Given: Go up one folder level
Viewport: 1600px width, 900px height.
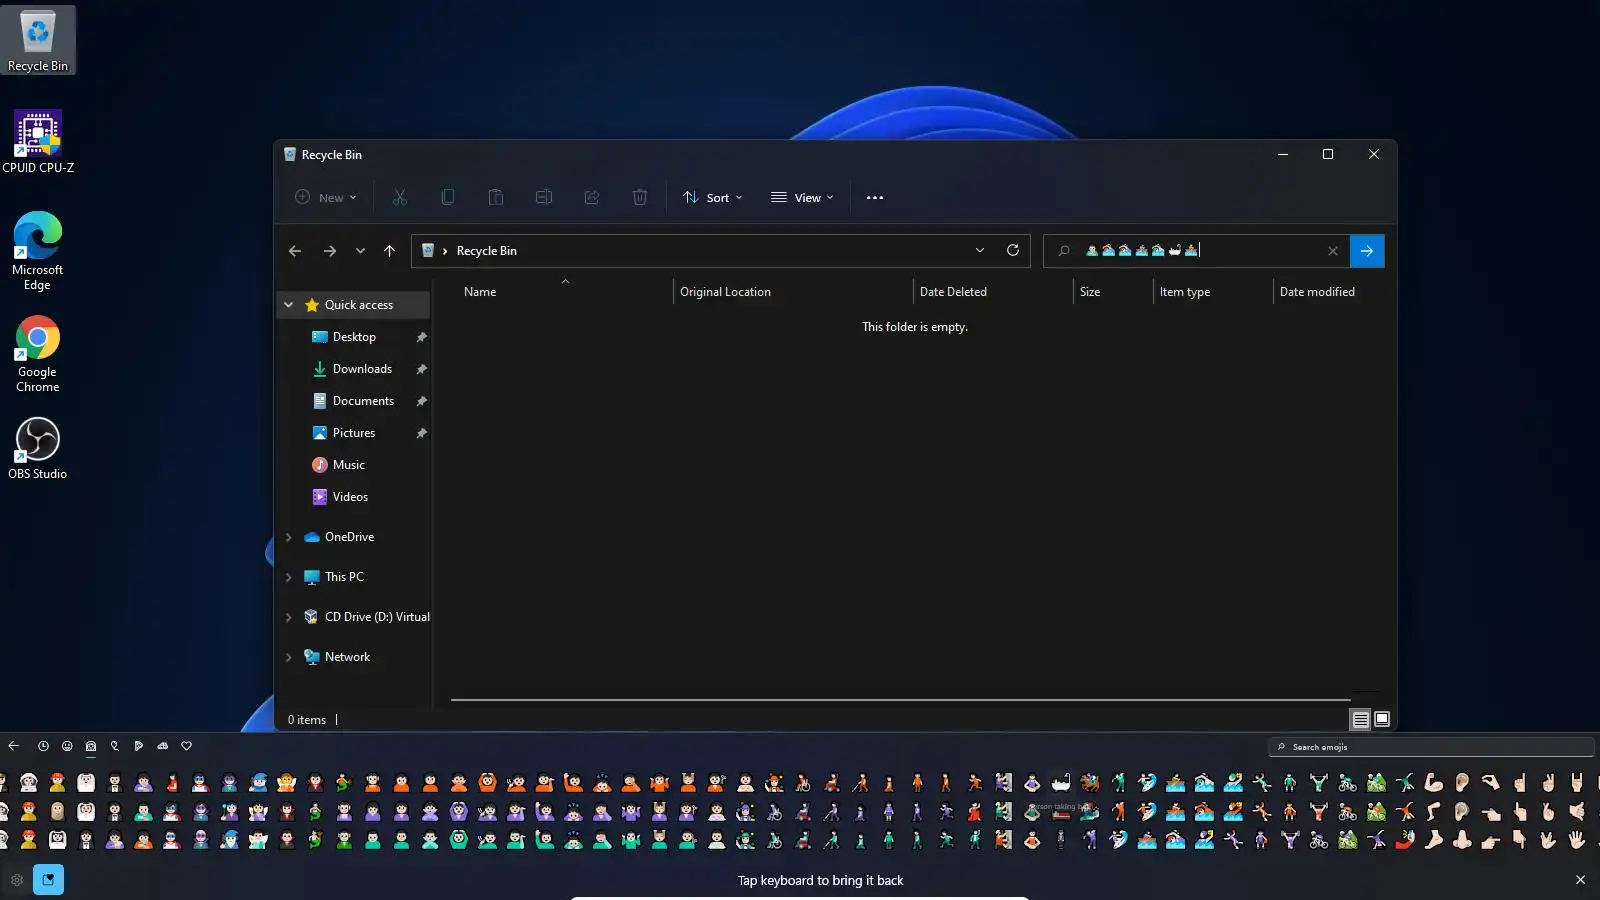Looking at the screenshot, I should coord(390,251).
